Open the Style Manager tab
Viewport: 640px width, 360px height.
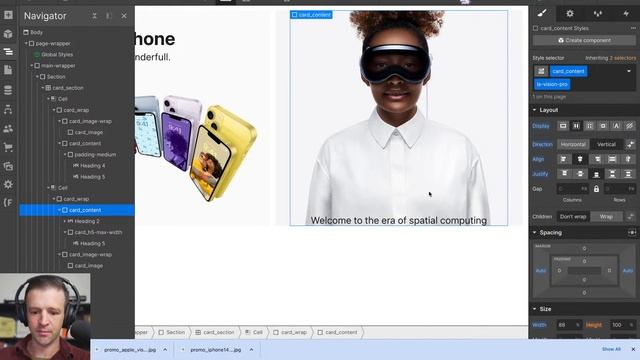pyautogui.click(x=598, y=13)
